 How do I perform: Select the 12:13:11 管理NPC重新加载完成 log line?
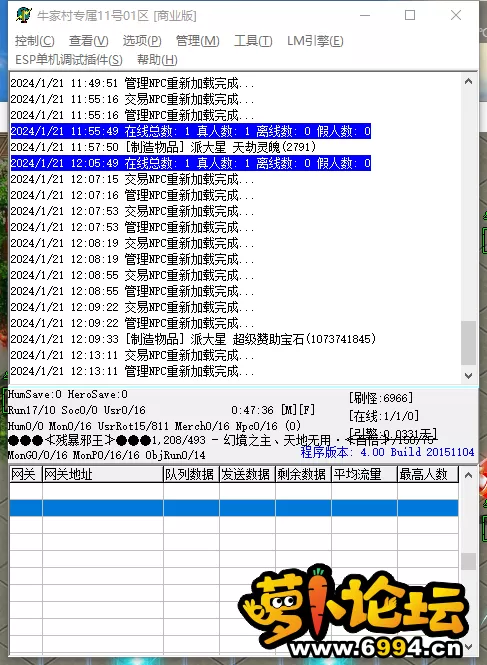132,371
